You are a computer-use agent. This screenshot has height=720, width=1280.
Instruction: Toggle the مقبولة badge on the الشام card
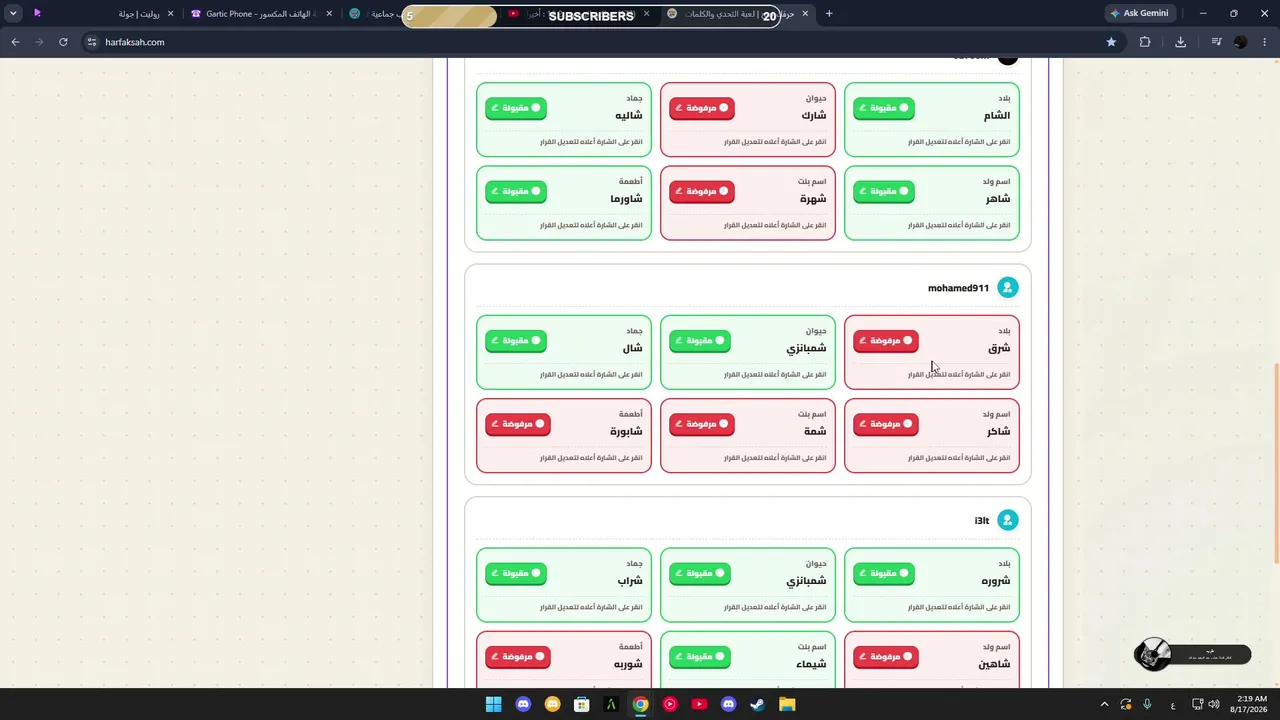point(883,108)
